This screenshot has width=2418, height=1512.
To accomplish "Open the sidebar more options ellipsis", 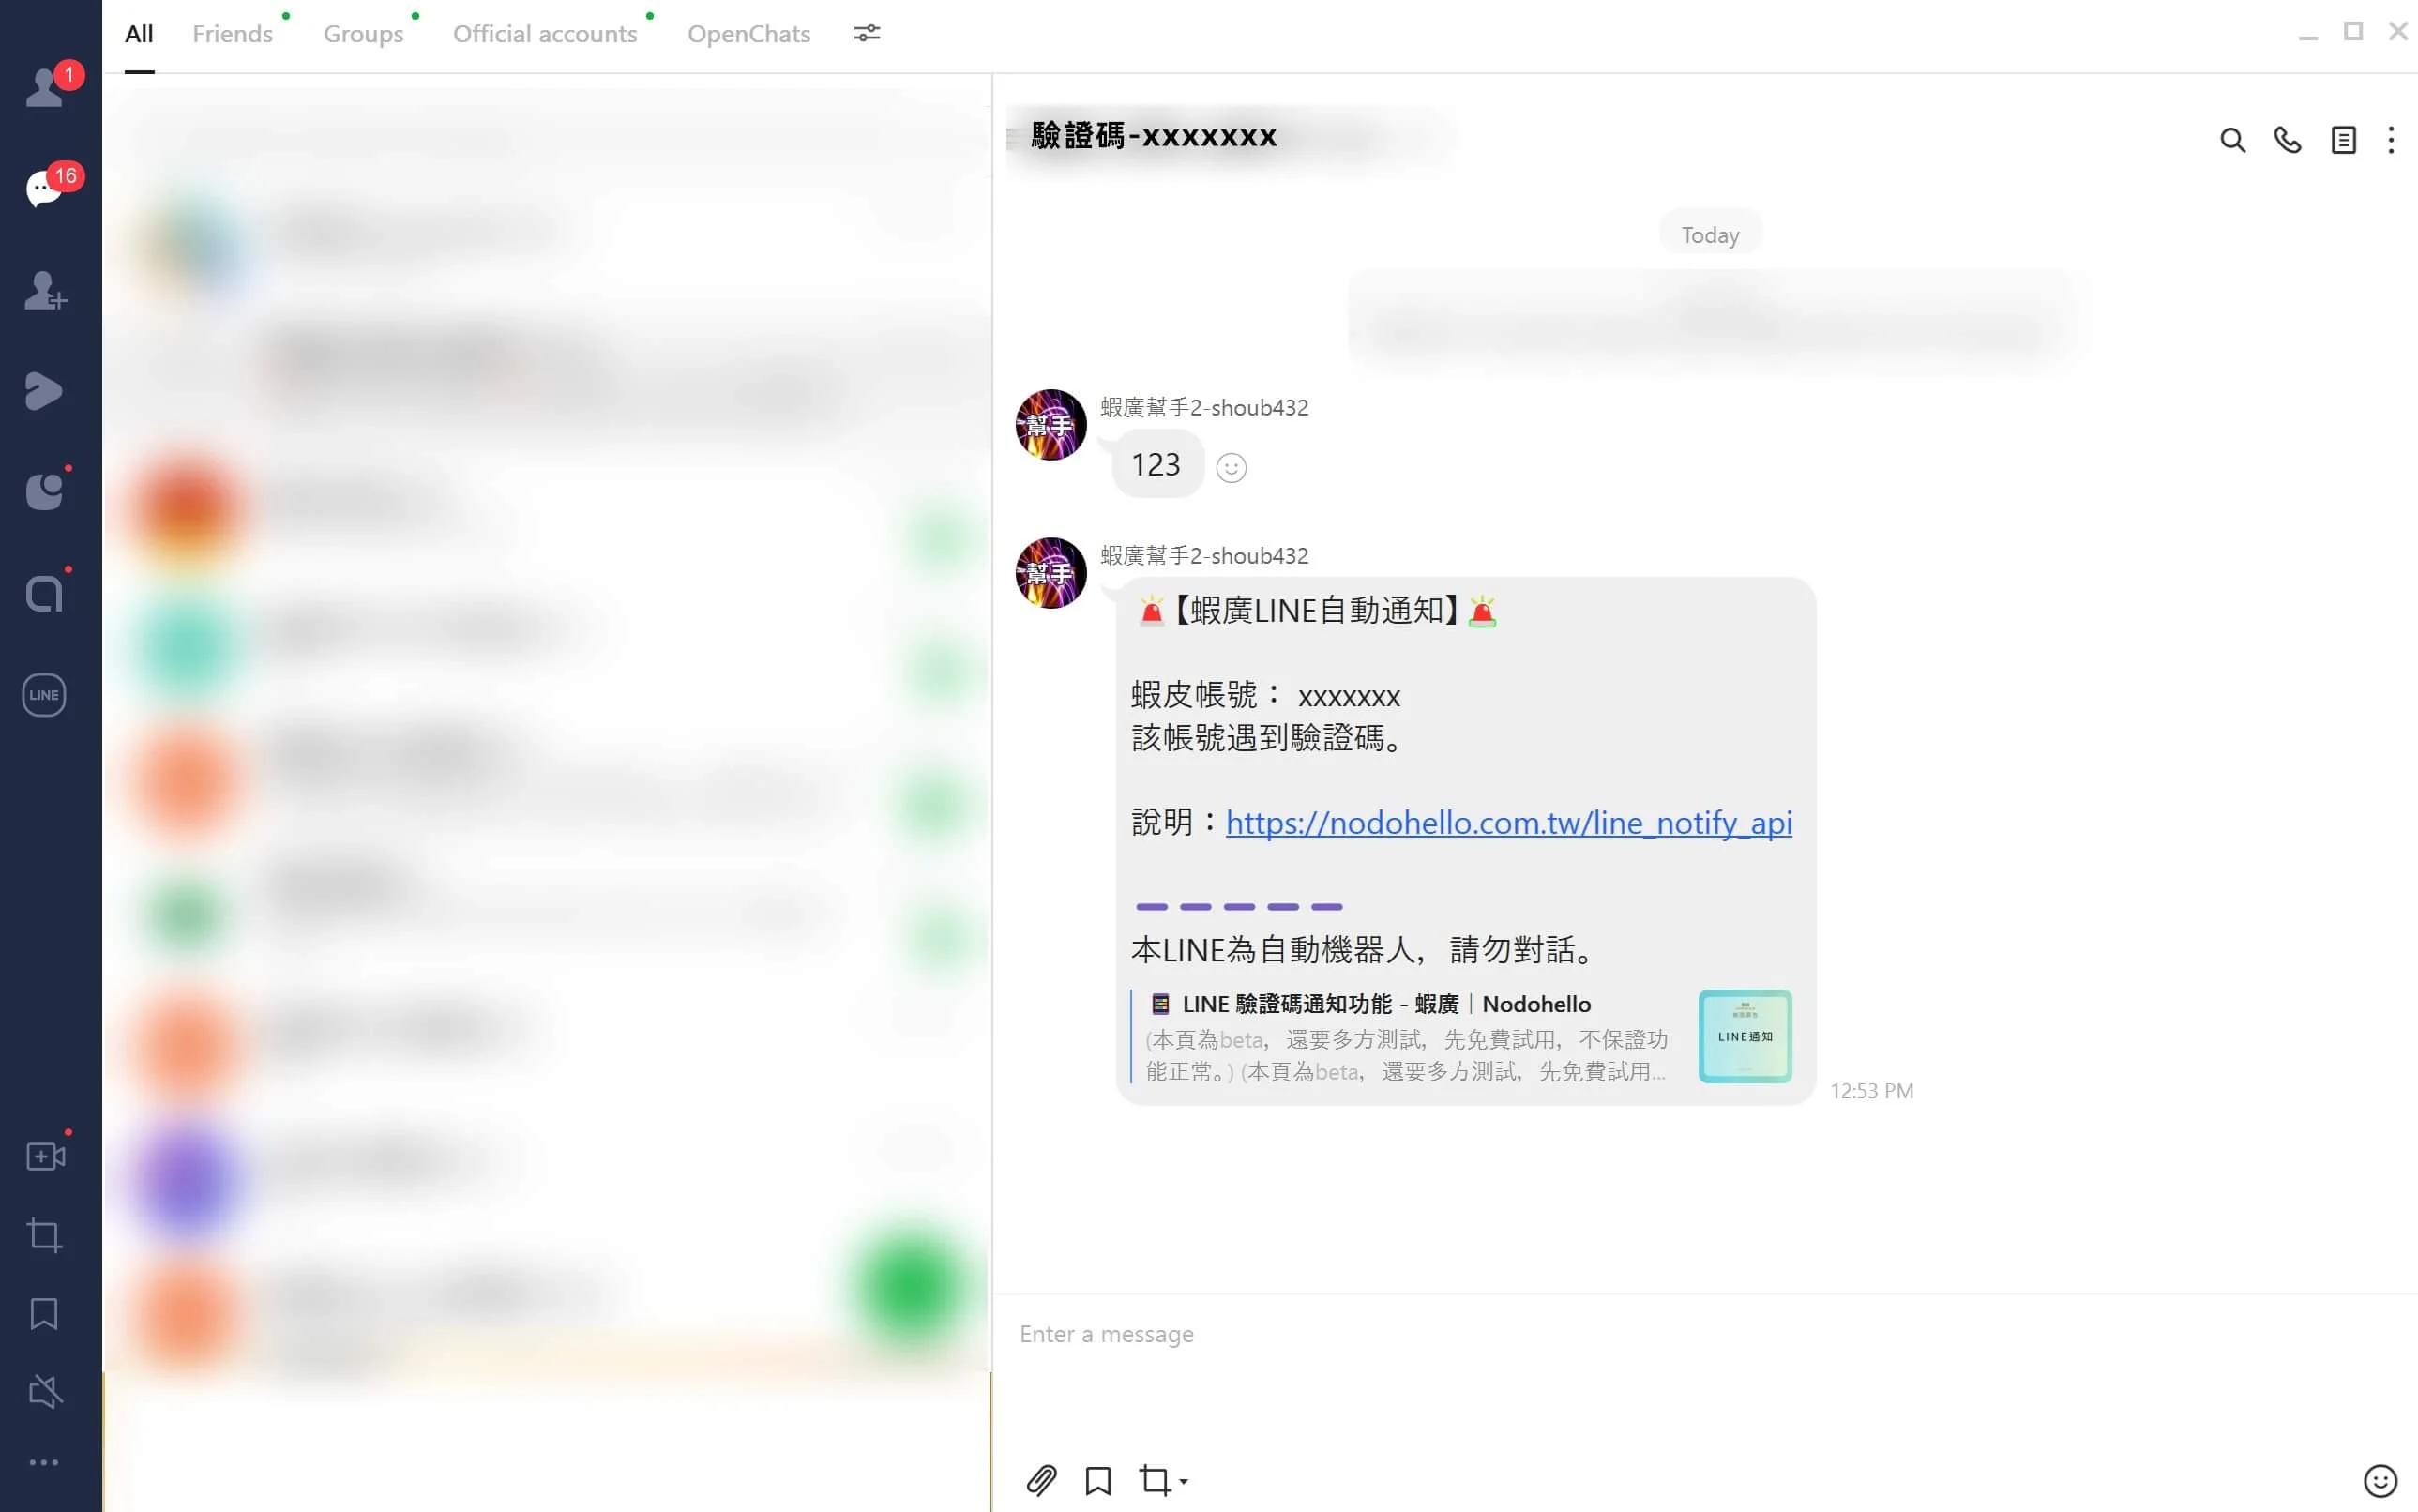I will (44, 1462).
